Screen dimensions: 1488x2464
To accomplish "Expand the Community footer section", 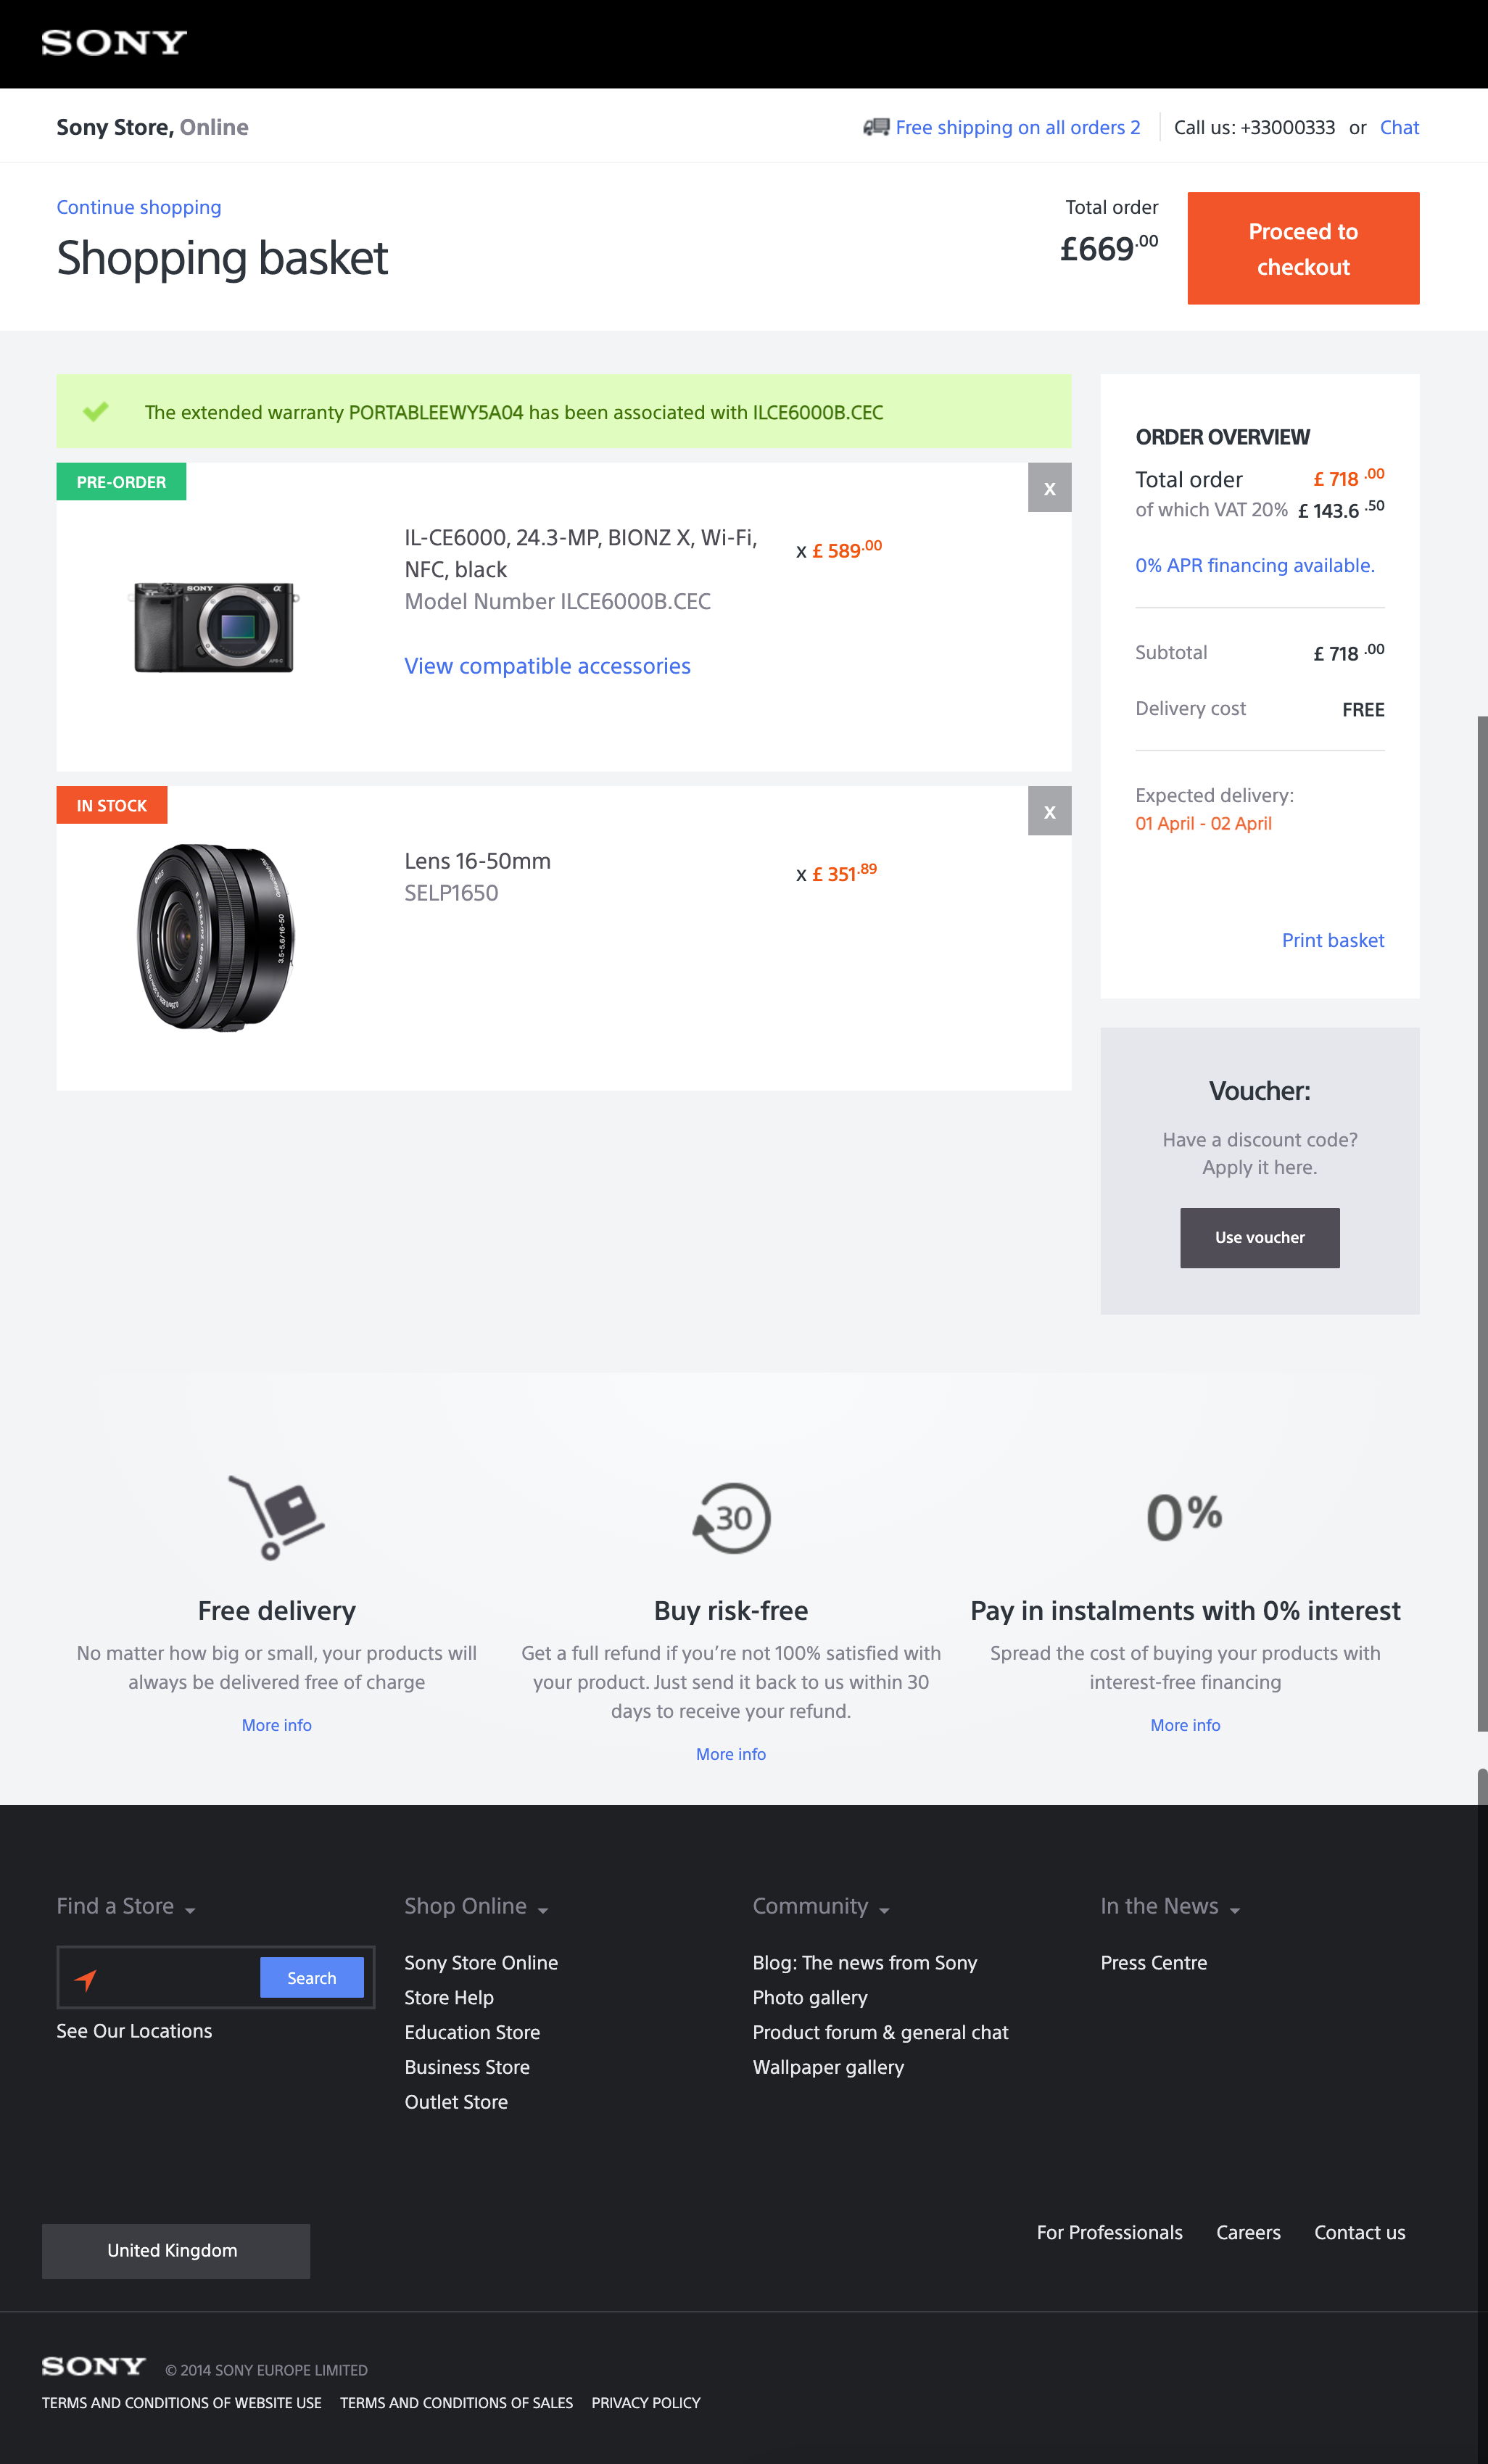I will [821, 1906].
